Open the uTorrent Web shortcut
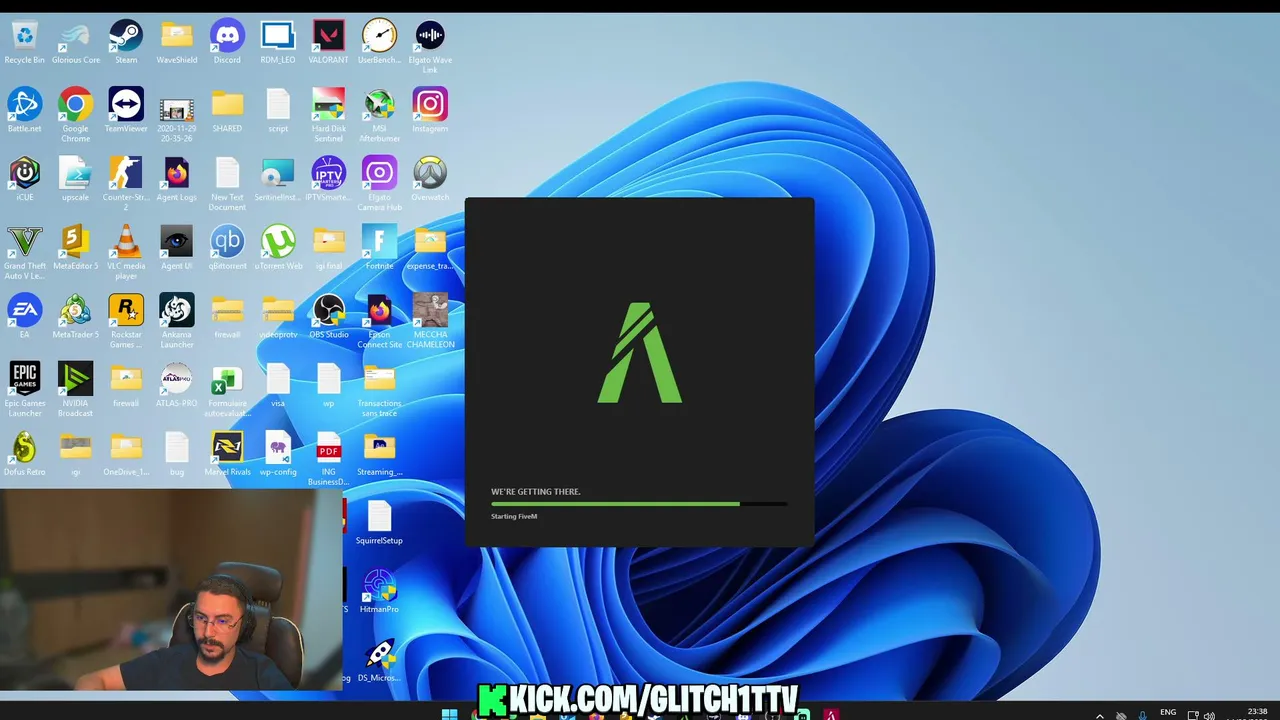Image resolution: width=1280 pixels, height=720 pixels. pos(278,242)
